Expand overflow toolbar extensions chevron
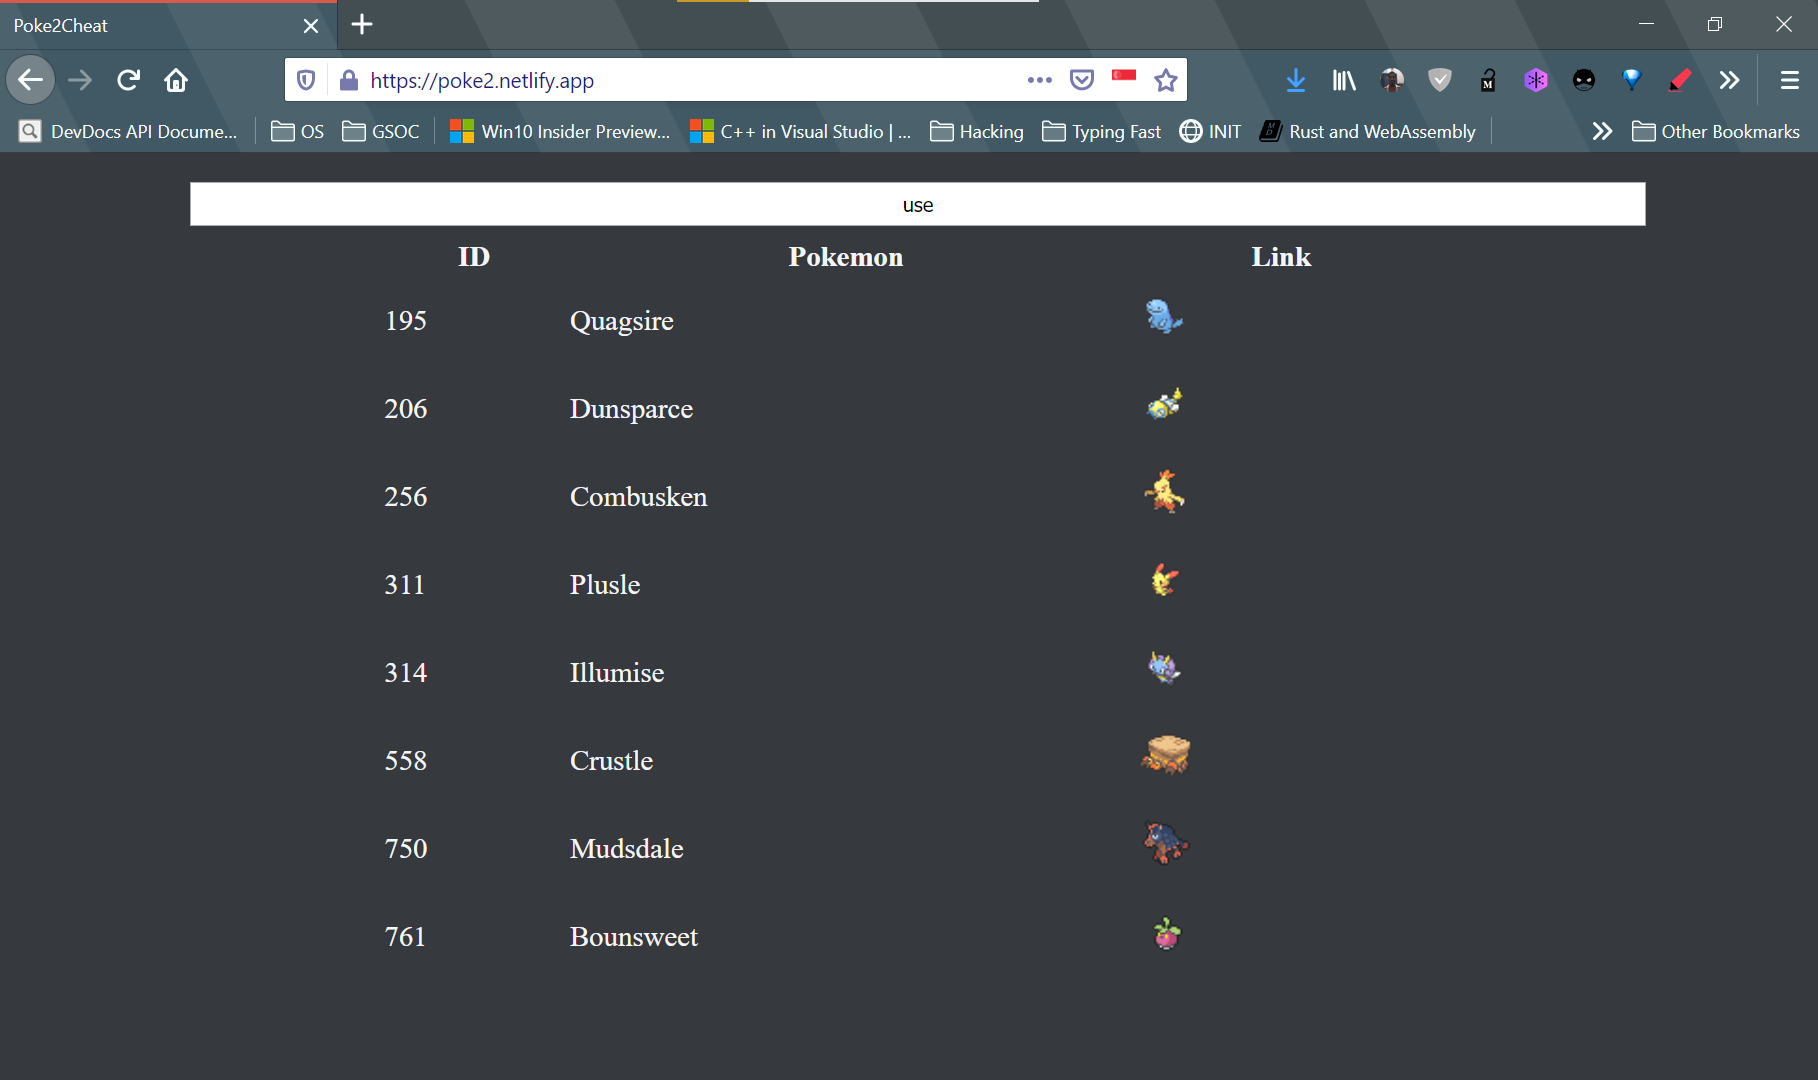 tap(1729, 80)
